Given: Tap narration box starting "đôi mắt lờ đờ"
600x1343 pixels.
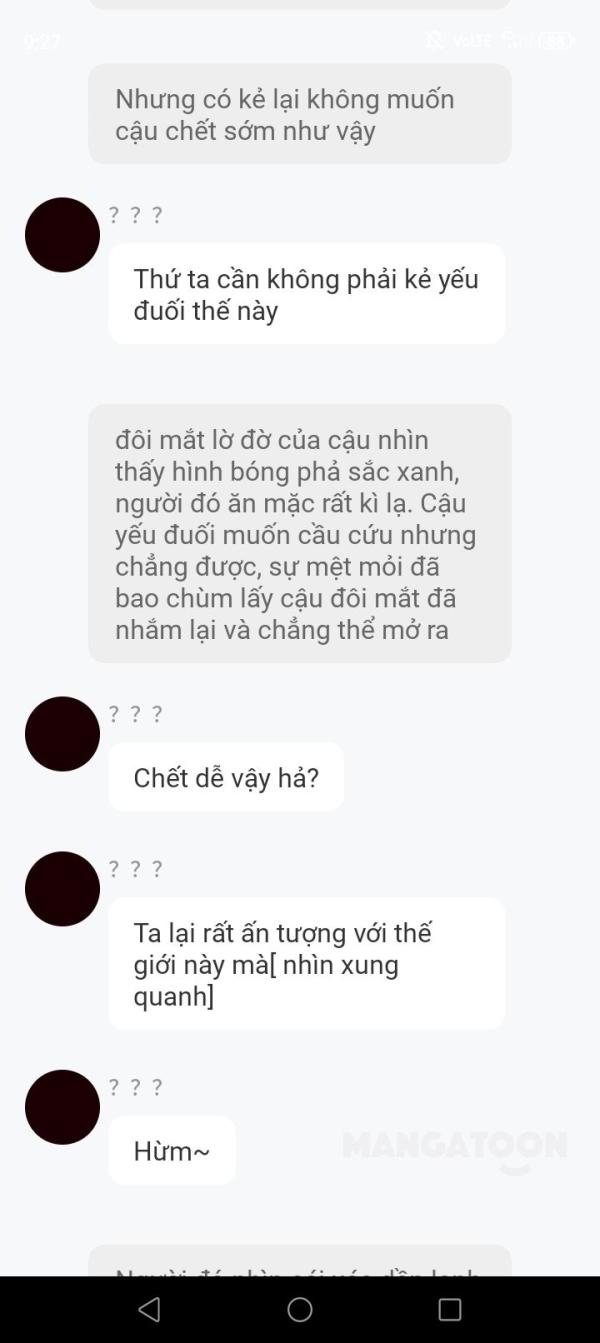Looking at the screenshot, I should [x=300, y=534].
